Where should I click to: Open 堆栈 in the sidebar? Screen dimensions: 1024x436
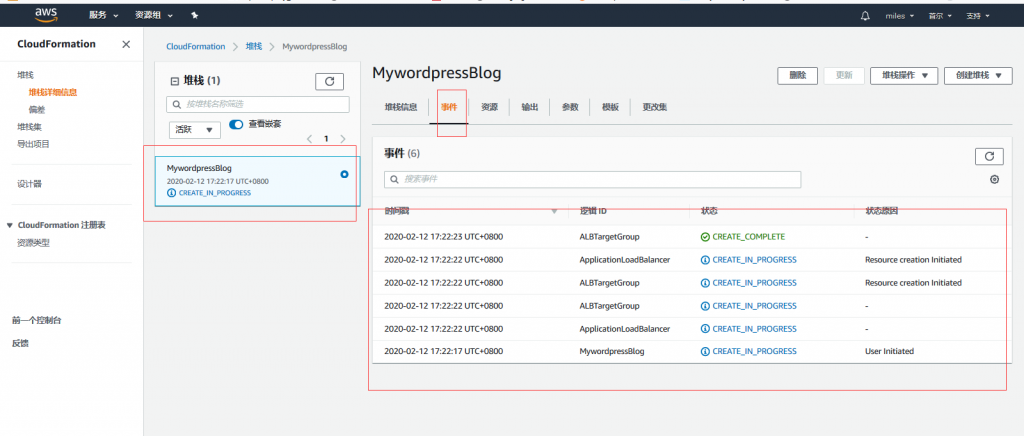25,76
